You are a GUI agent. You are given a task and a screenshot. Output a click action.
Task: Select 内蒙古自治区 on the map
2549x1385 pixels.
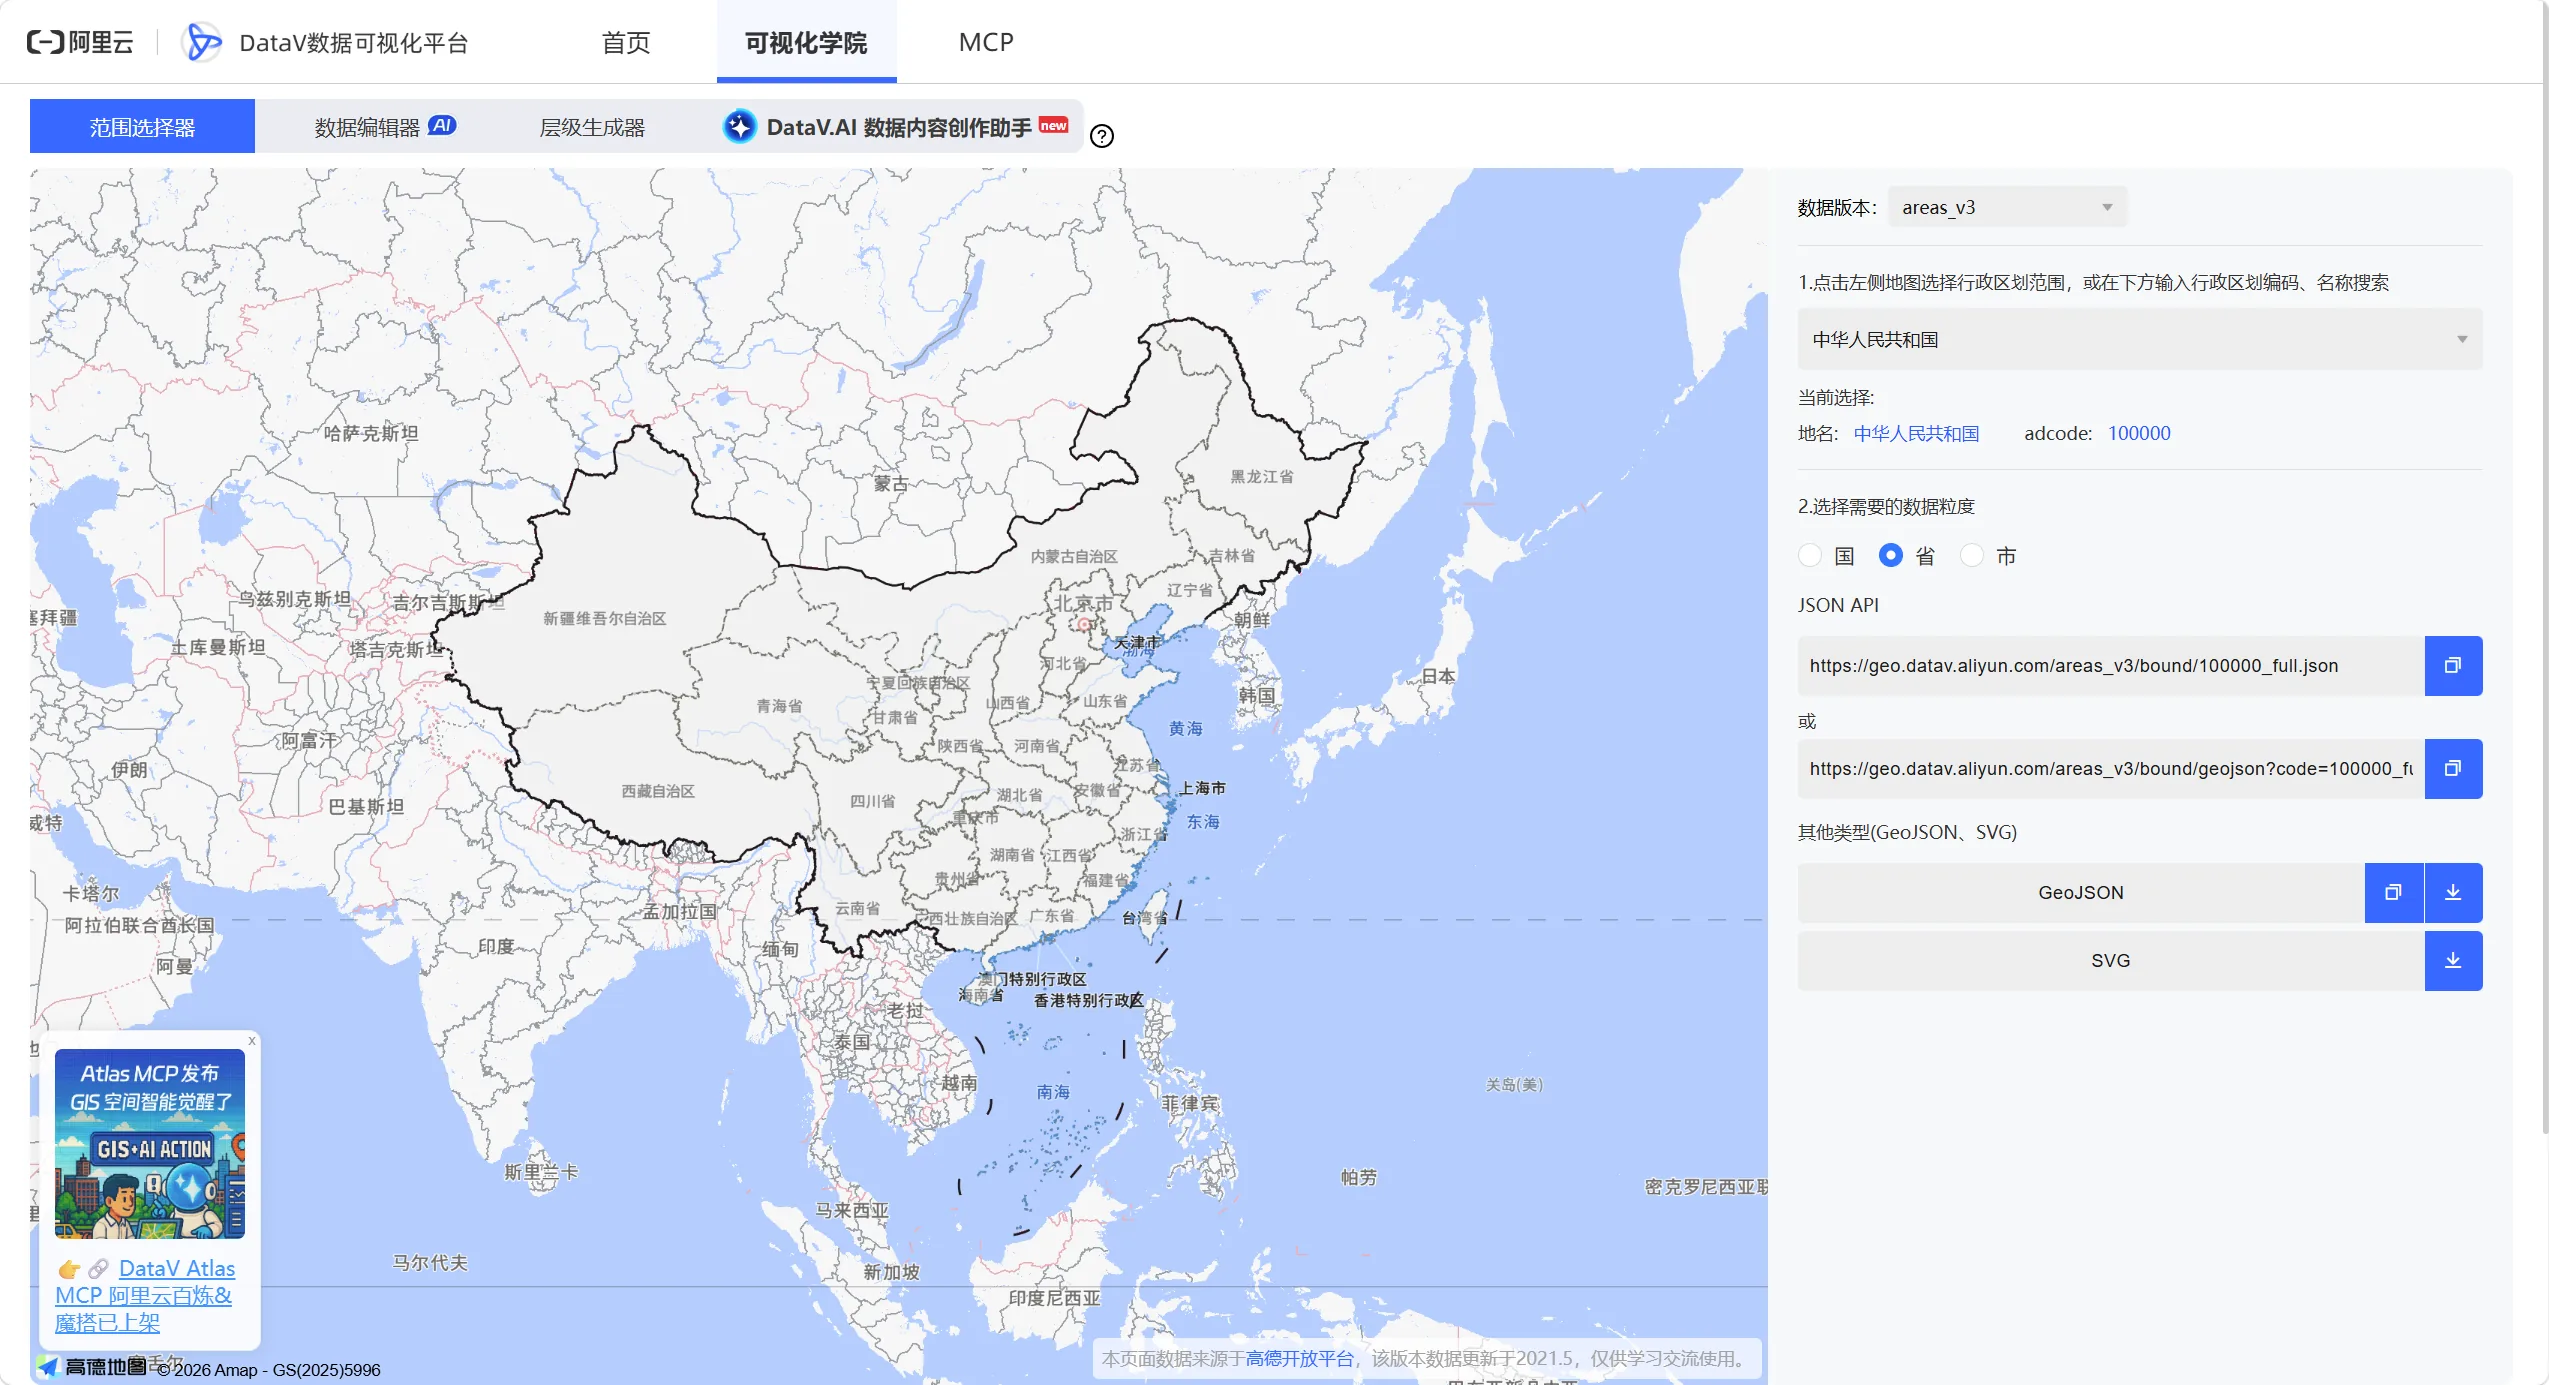1074,556
